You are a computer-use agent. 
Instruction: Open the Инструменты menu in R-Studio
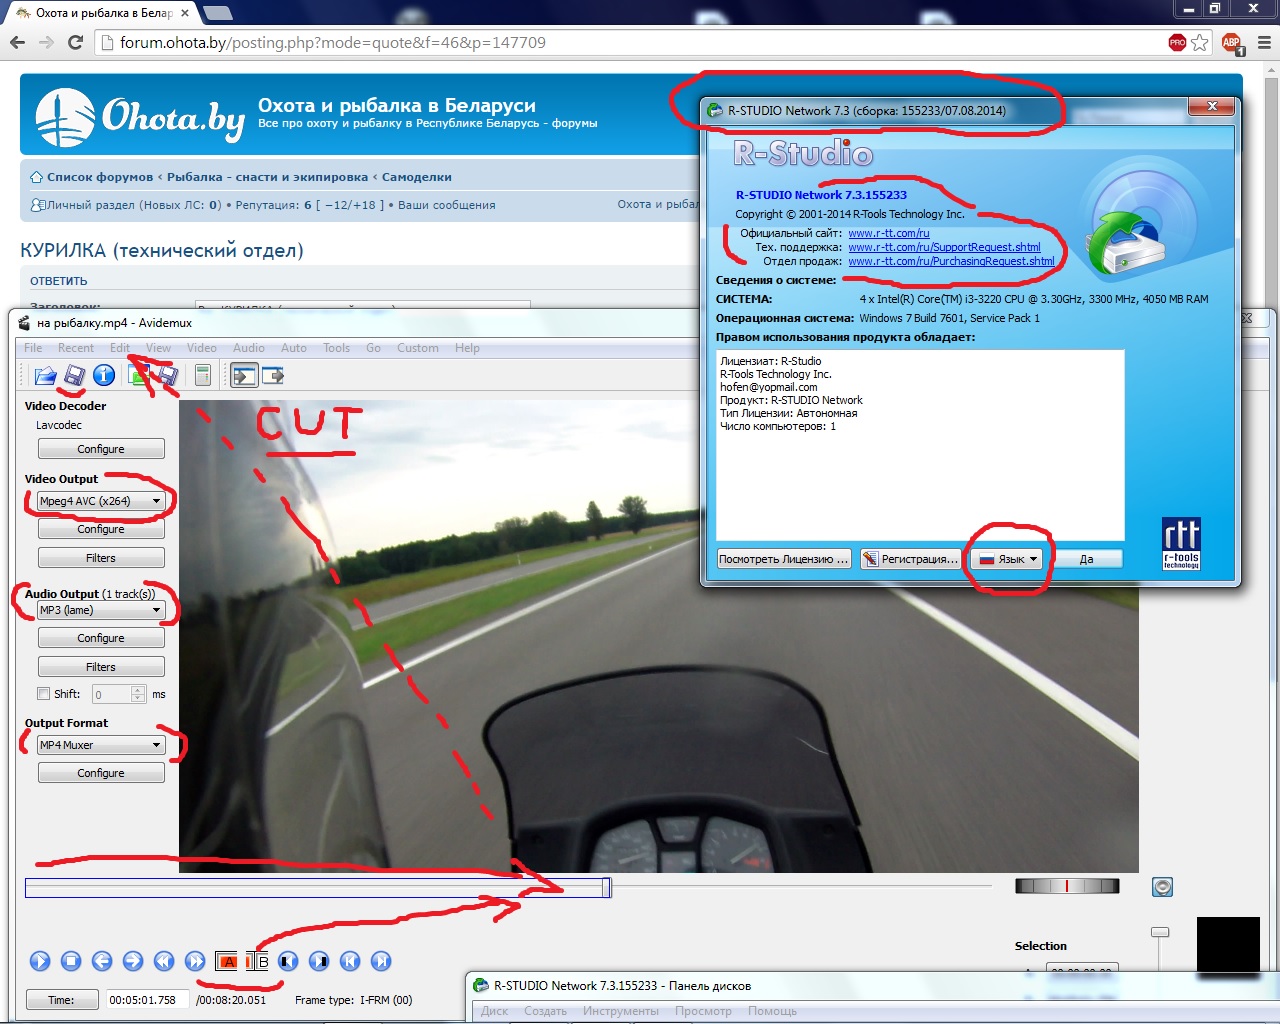point(620,1011)
